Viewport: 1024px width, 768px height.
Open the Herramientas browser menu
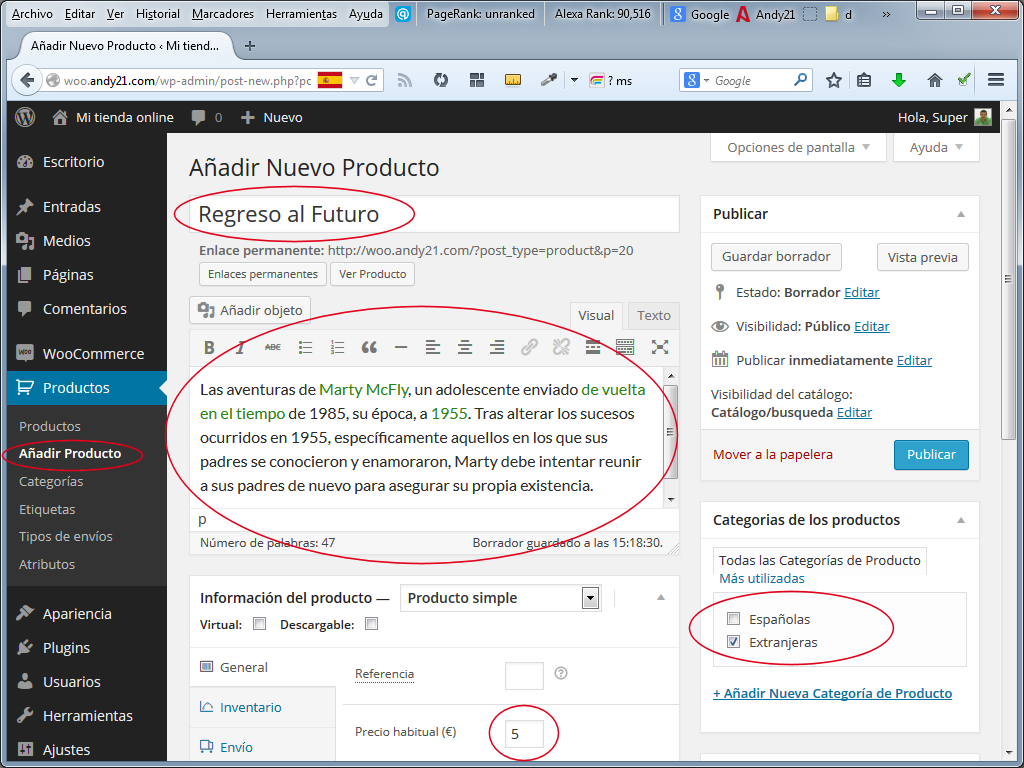coord(301,14)
